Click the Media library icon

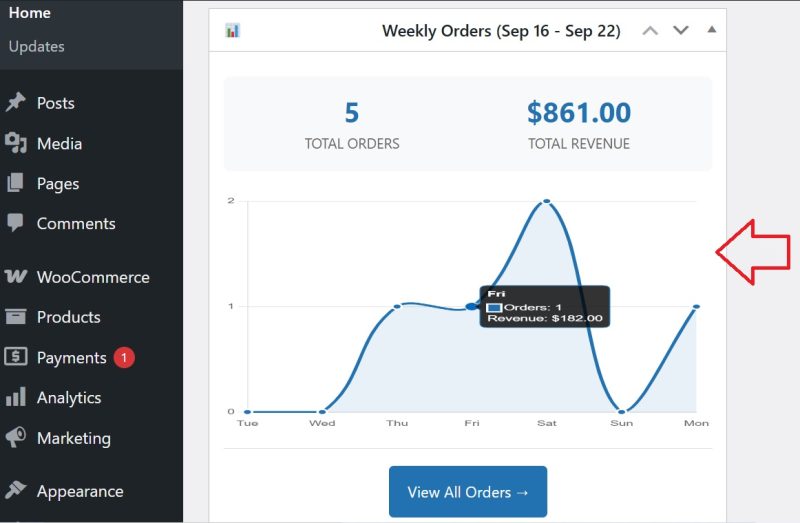coord(15,143)
